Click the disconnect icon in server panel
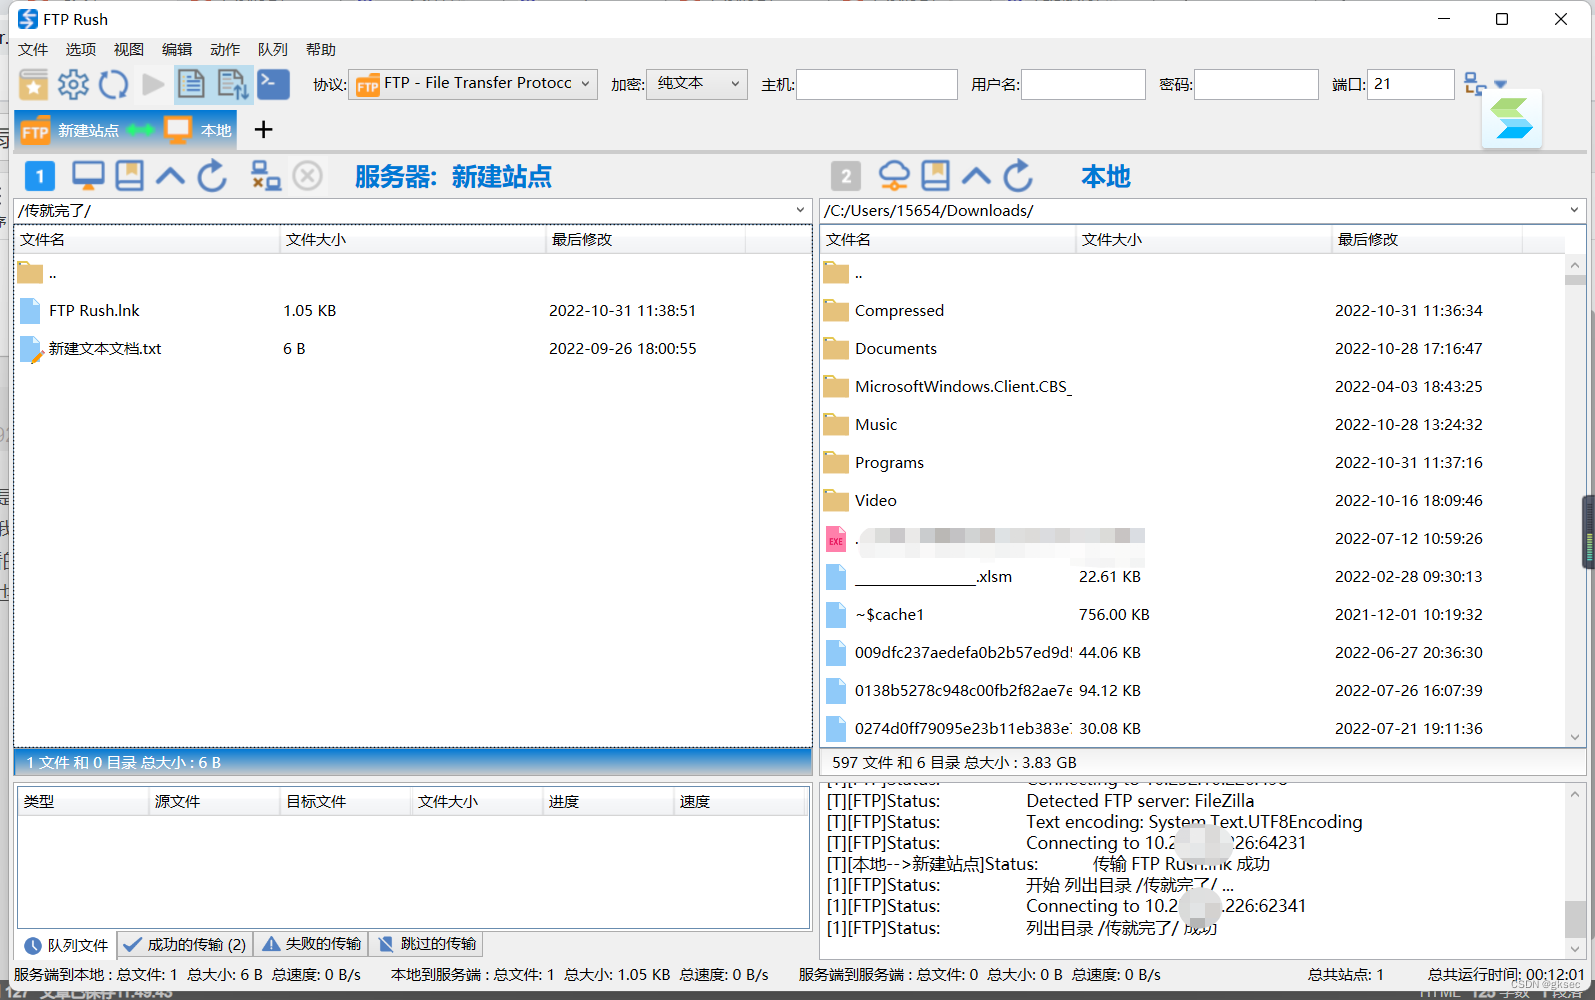This screenshot has height=1000, width=1595. coord(265,176)
